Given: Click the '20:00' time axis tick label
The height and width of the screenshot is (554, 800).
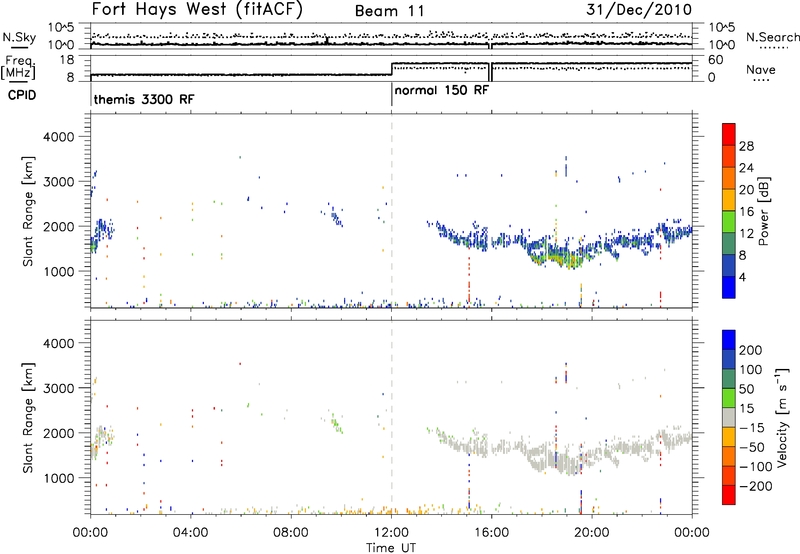Looking at the screenshot, I should coord(592,533).
